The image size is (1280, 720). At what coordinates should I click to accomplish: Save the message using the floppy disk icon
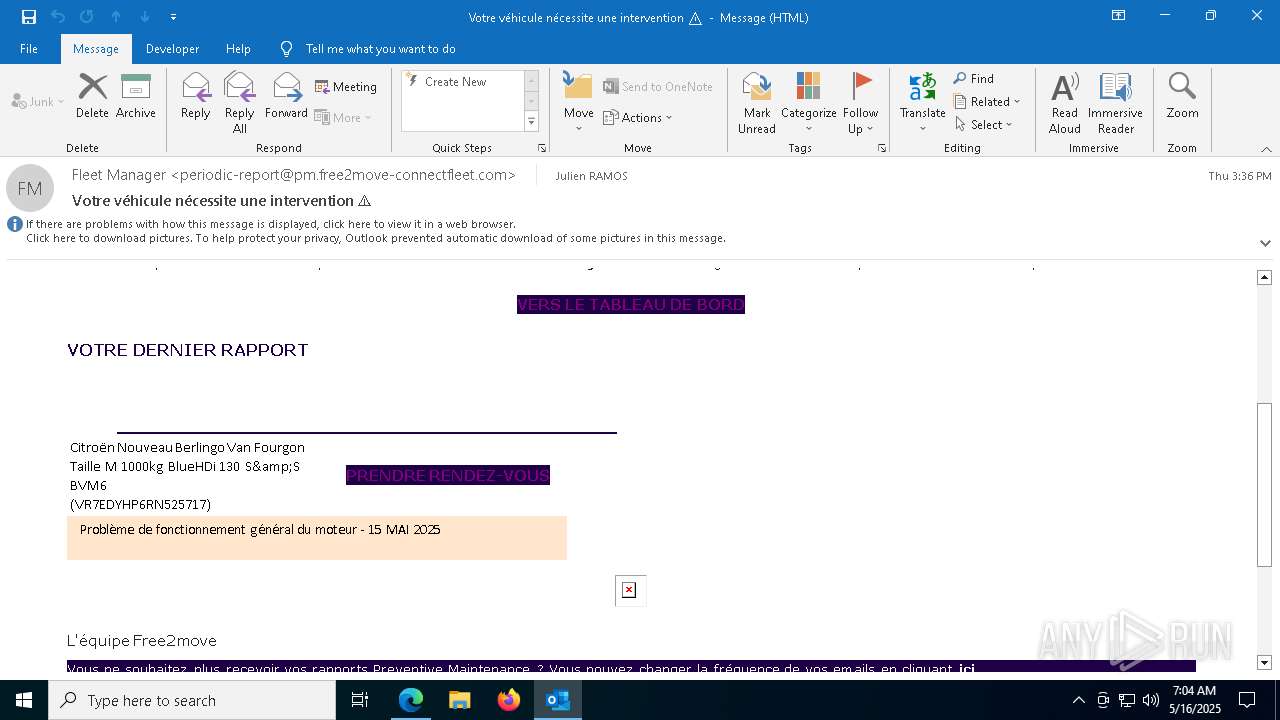[28, 17]
